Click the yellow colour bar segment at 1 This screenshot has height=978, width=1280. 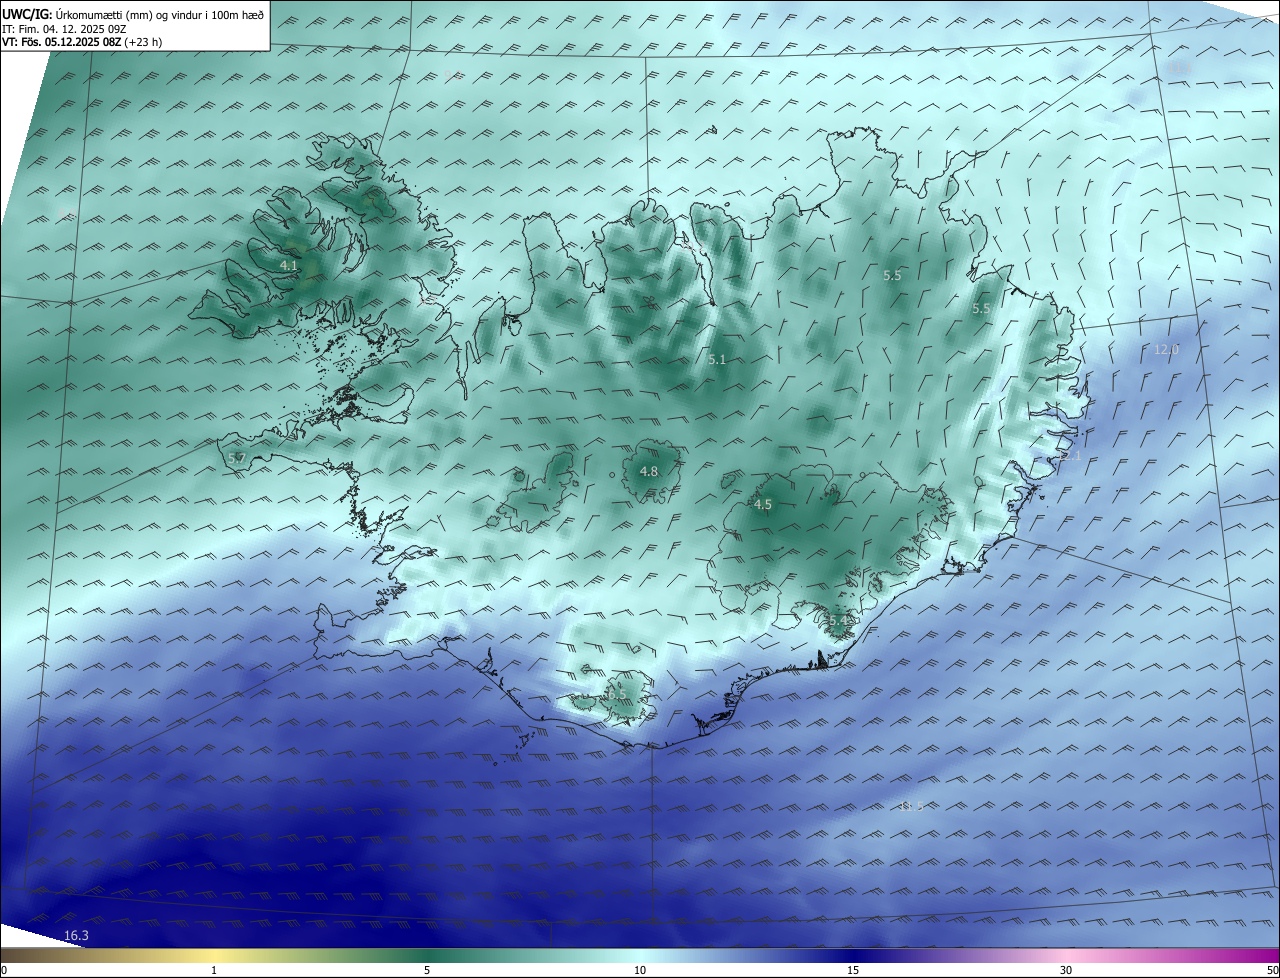214,955
